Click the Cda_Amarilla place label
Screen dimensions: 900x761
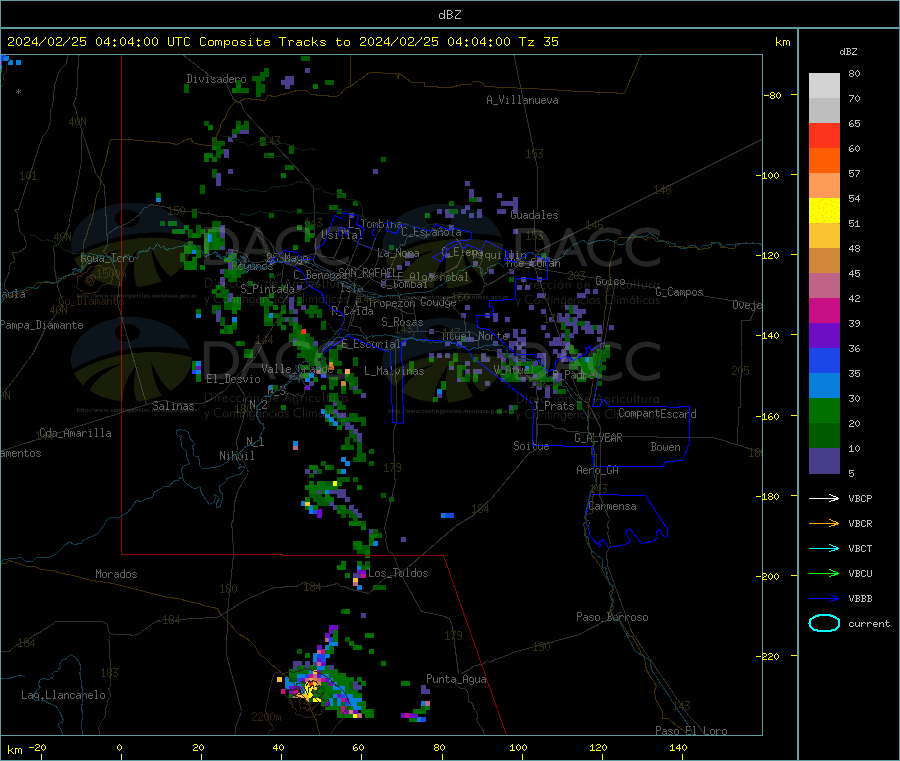point(75,433)
